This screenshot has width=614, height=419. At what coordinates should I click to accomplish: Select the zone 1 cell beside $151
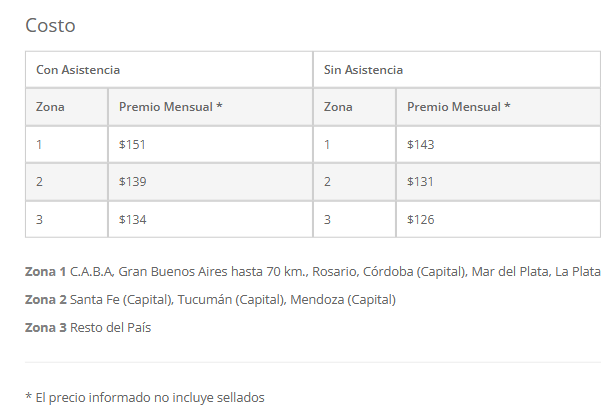tap(40, 145)
